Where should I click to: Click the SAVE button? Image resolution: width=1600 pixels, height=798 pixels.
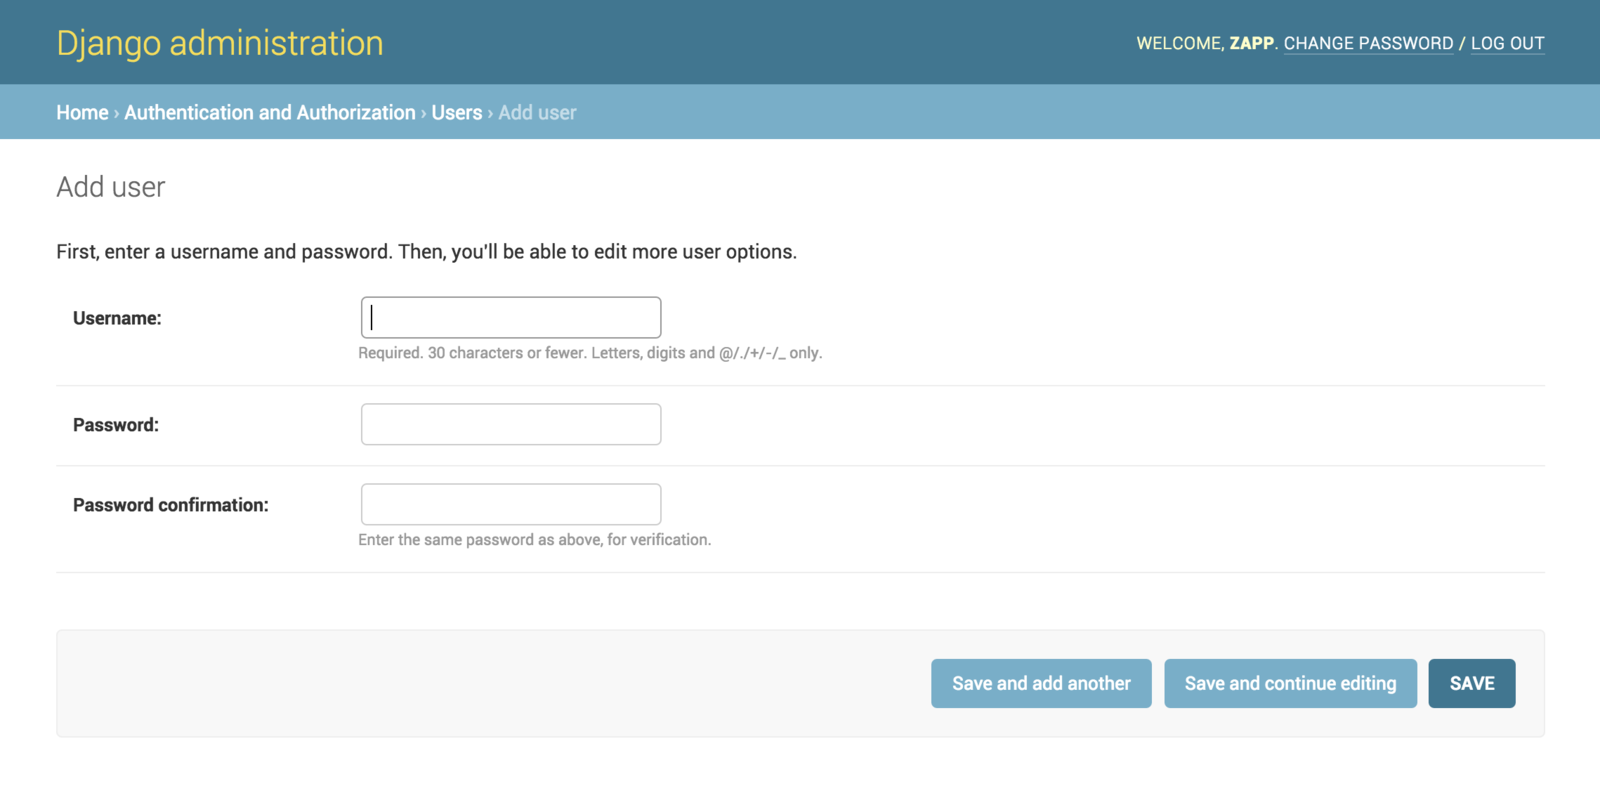1472,683
